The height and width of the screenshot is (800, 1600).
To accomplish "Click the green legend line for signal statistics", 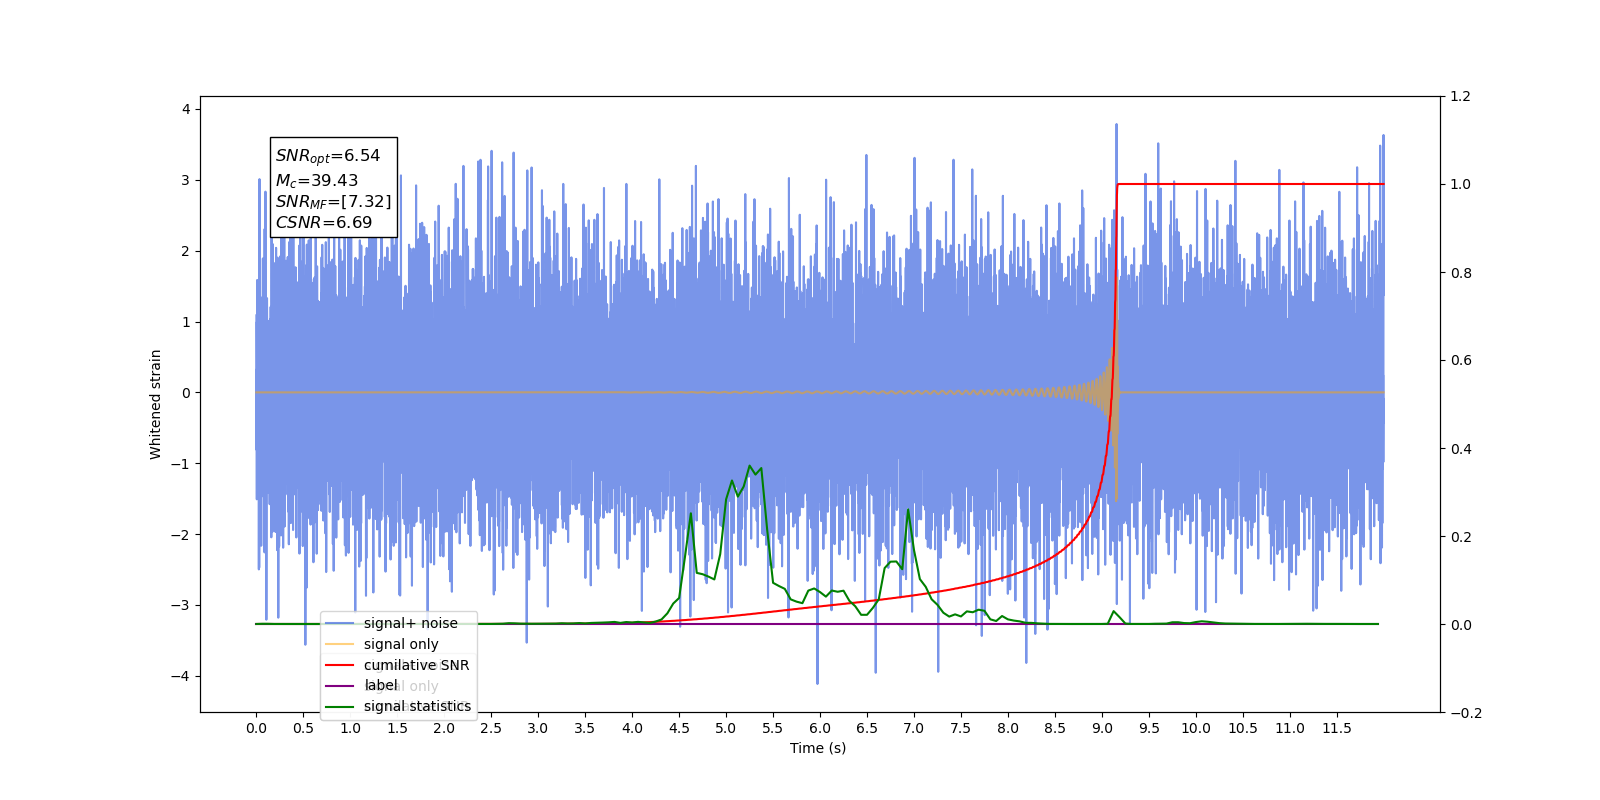I will coord(340,706).
